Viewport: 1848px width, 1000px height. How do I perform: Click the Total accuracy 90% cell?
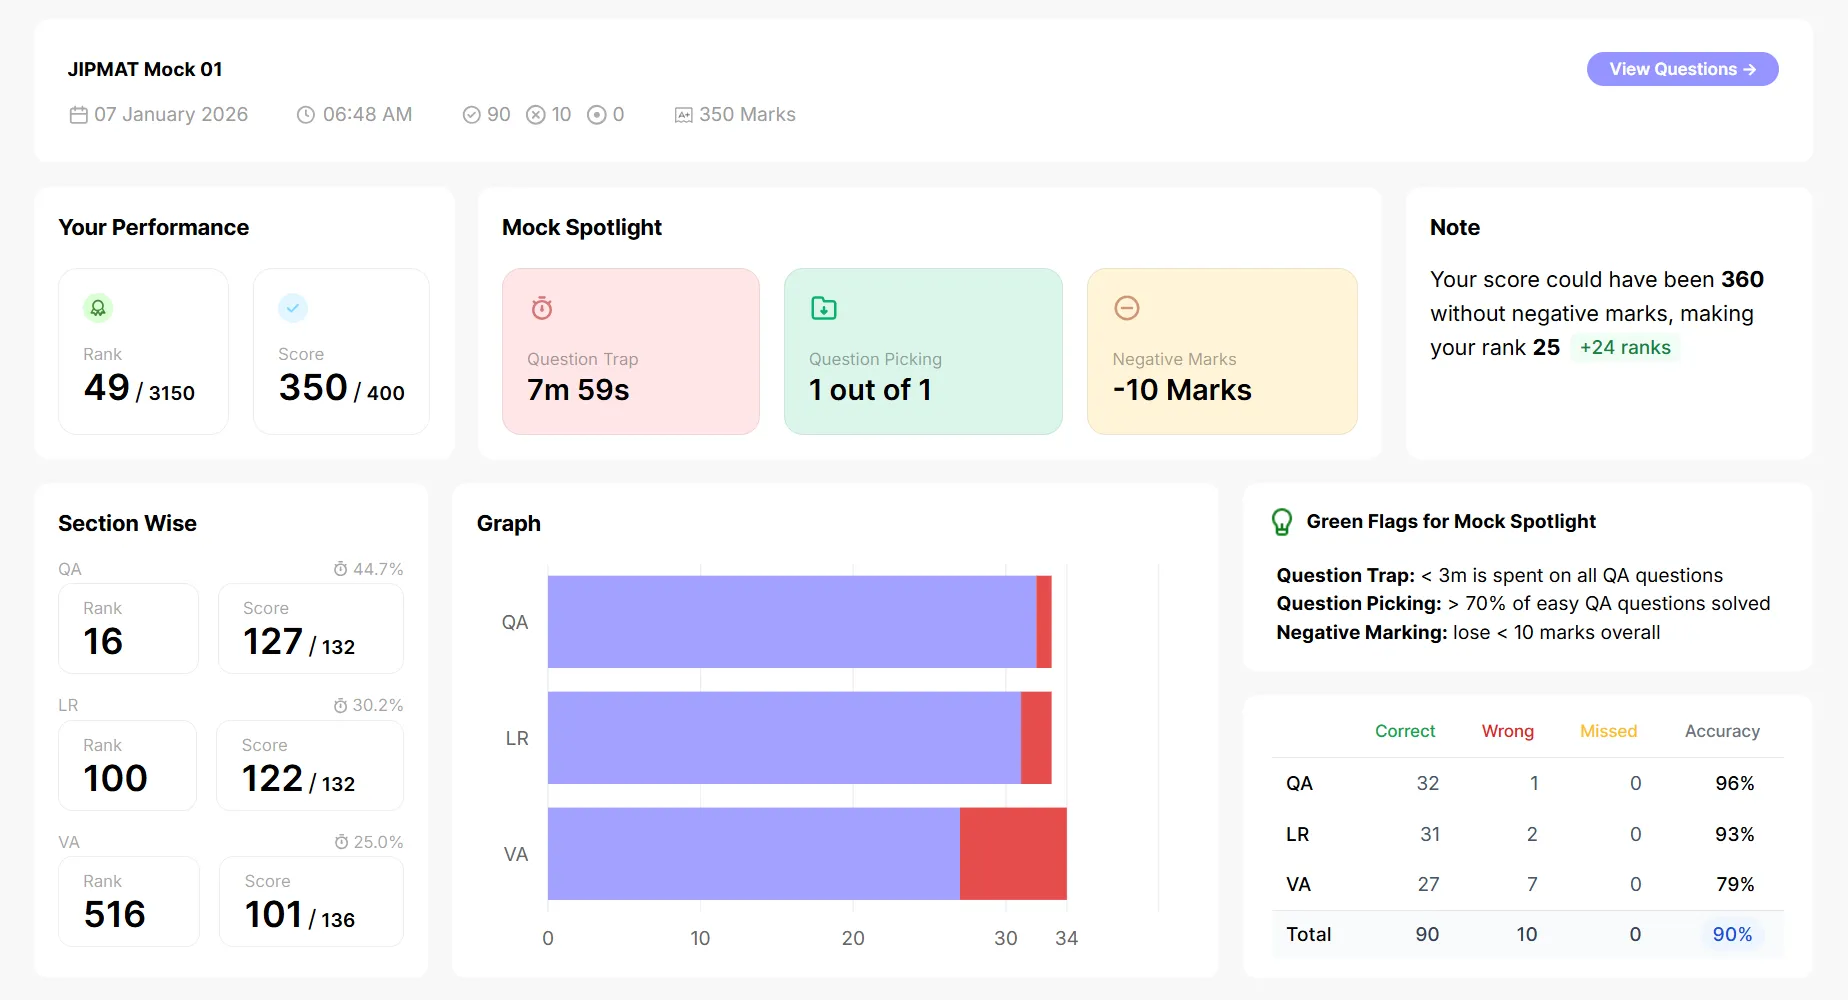[1733, 934]
